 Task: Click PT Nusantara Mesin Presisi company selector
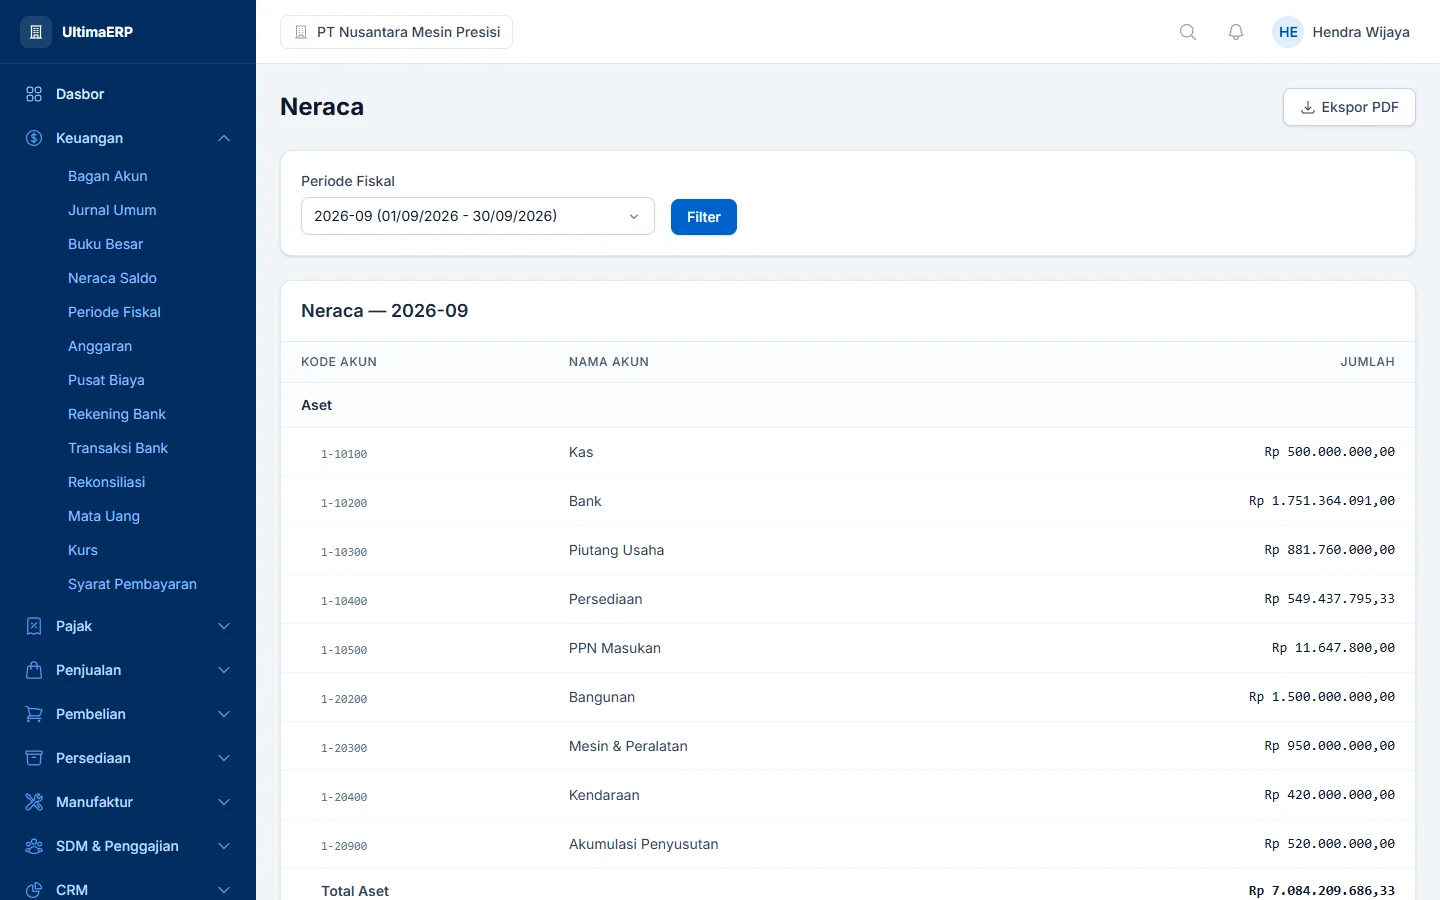(x=397, y=32)
